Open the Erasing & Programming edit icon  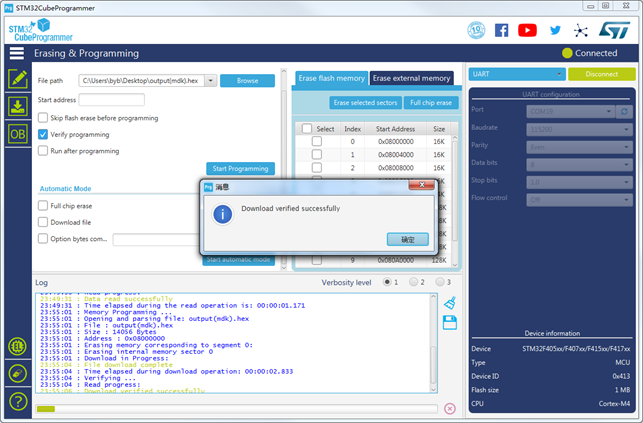click(17, 78)
